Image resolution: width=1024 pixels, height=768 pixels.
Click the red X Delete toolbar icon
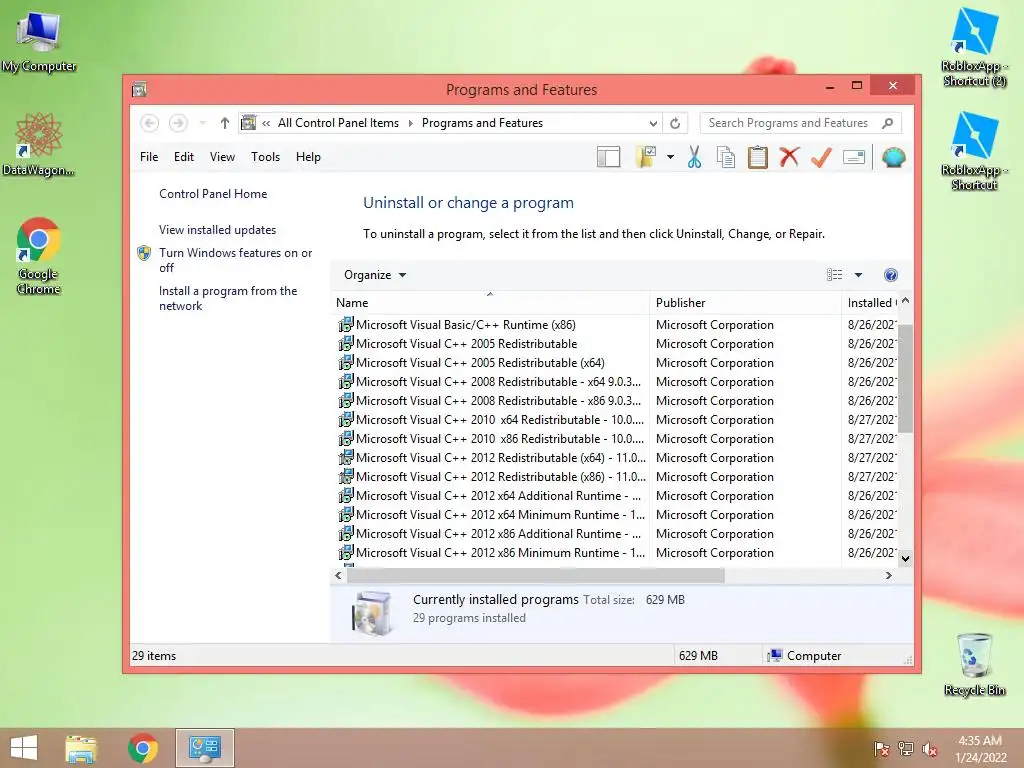(x=790, y=157)
